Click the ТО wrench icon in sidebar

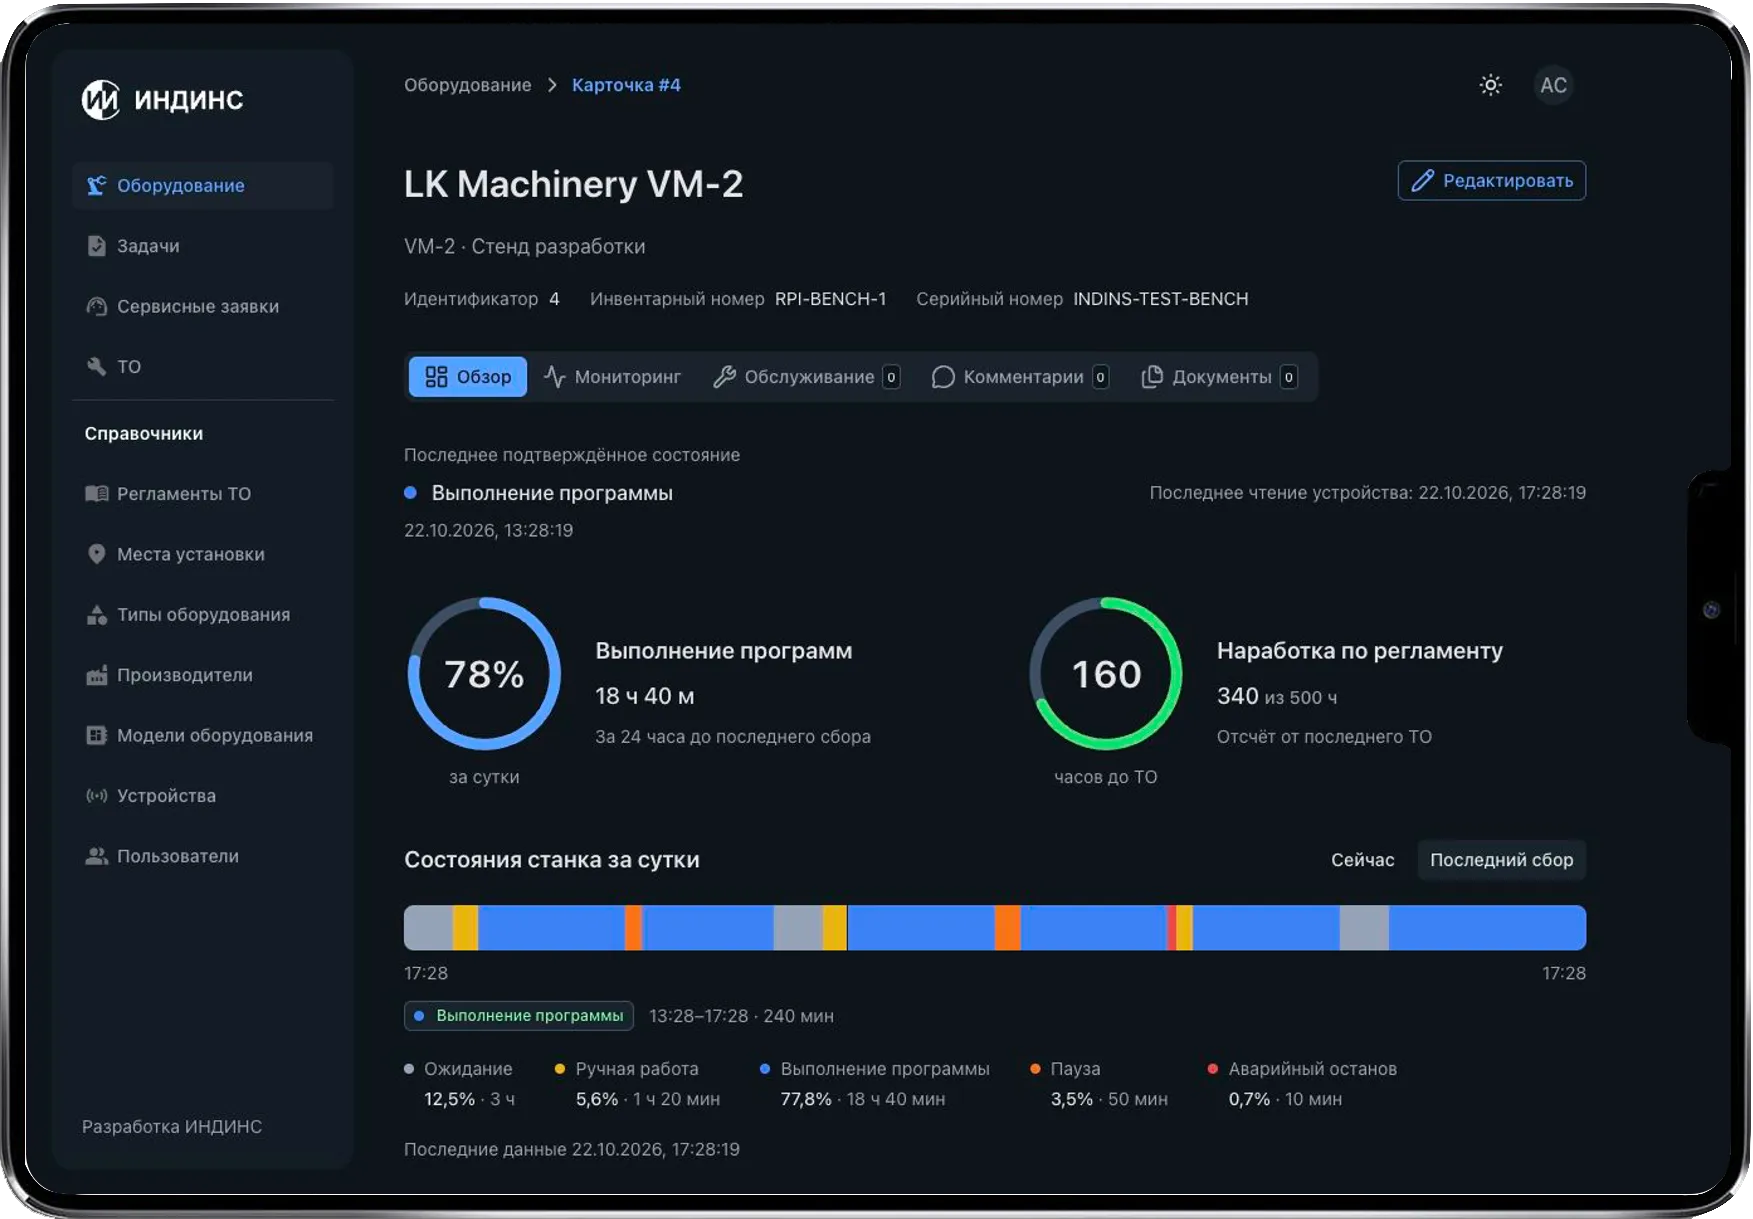pyautogui.click(x=96, y=366)
